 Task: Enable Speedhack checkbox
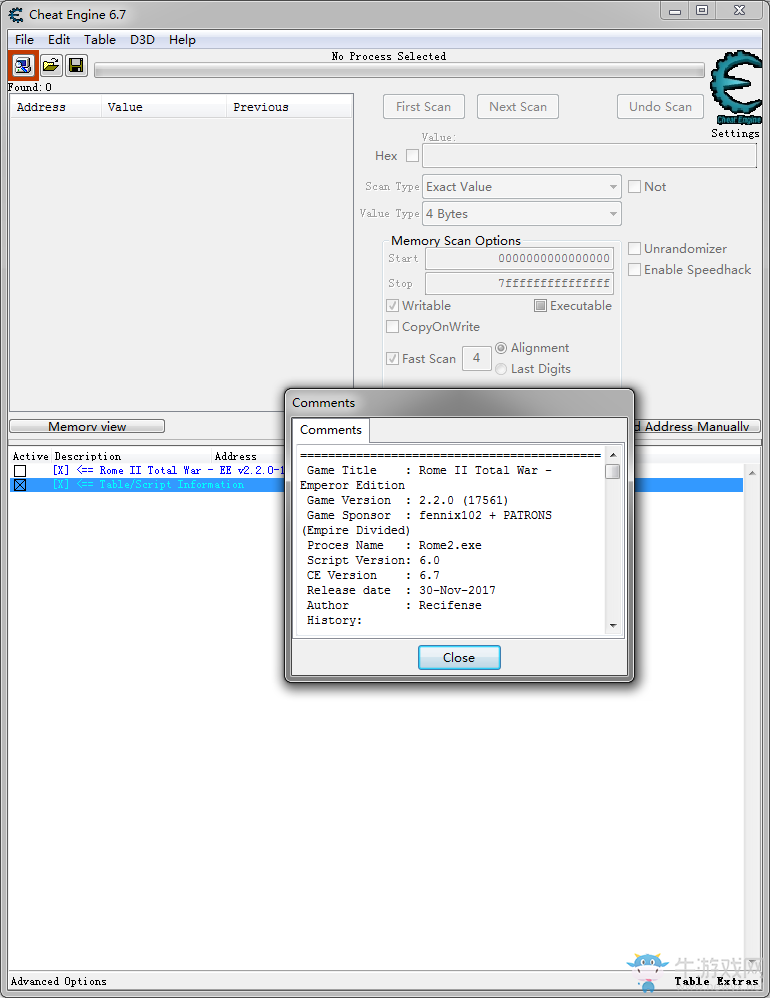point(634,269)
